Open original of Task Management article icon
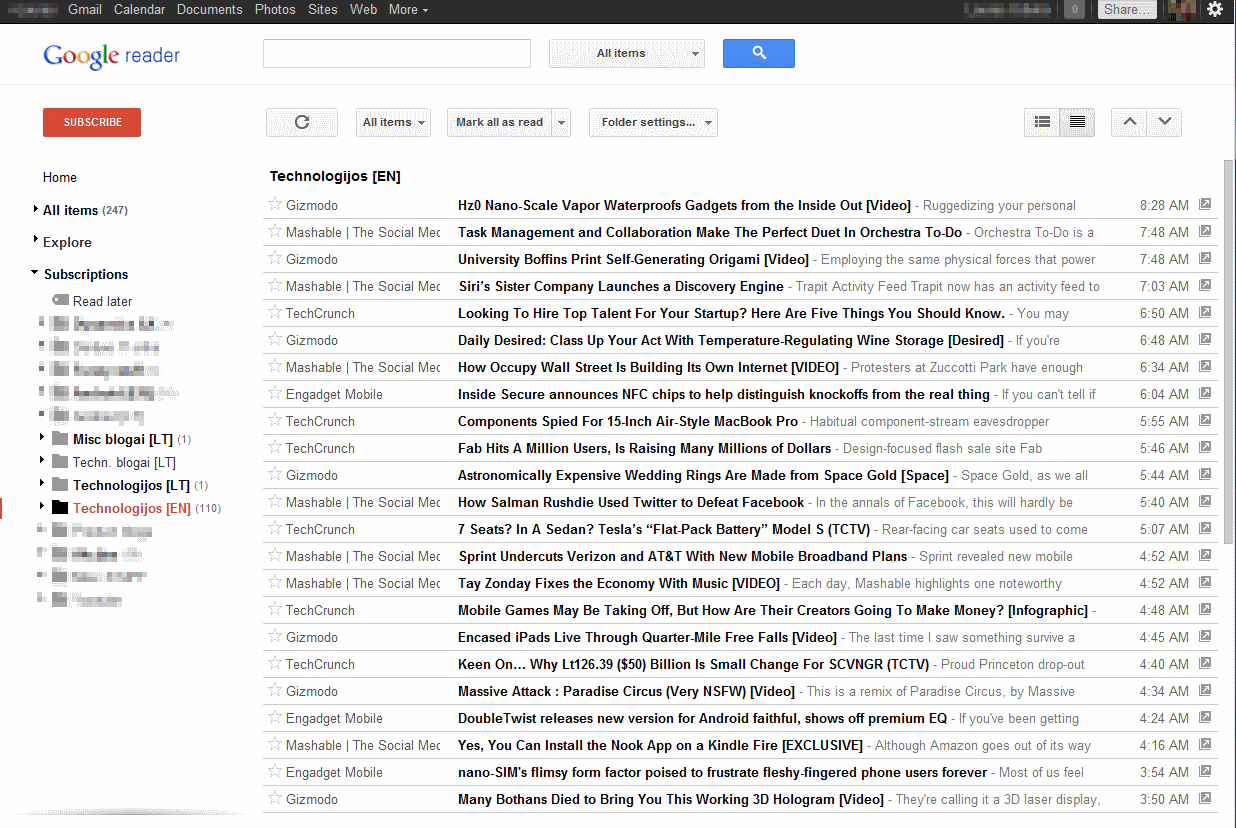1236x828 pixels. [x=1205, y=231]
